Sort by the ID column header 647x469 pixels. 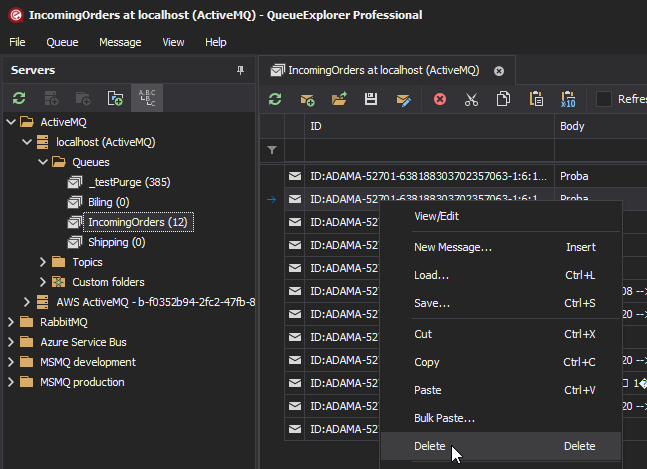[429, 126]
